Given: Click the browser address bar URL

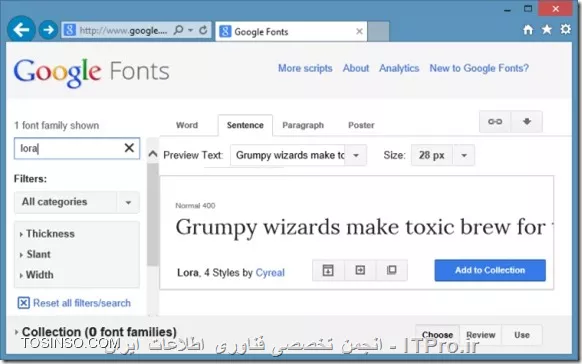Looking at the screenshot, I should coord(123,30).
